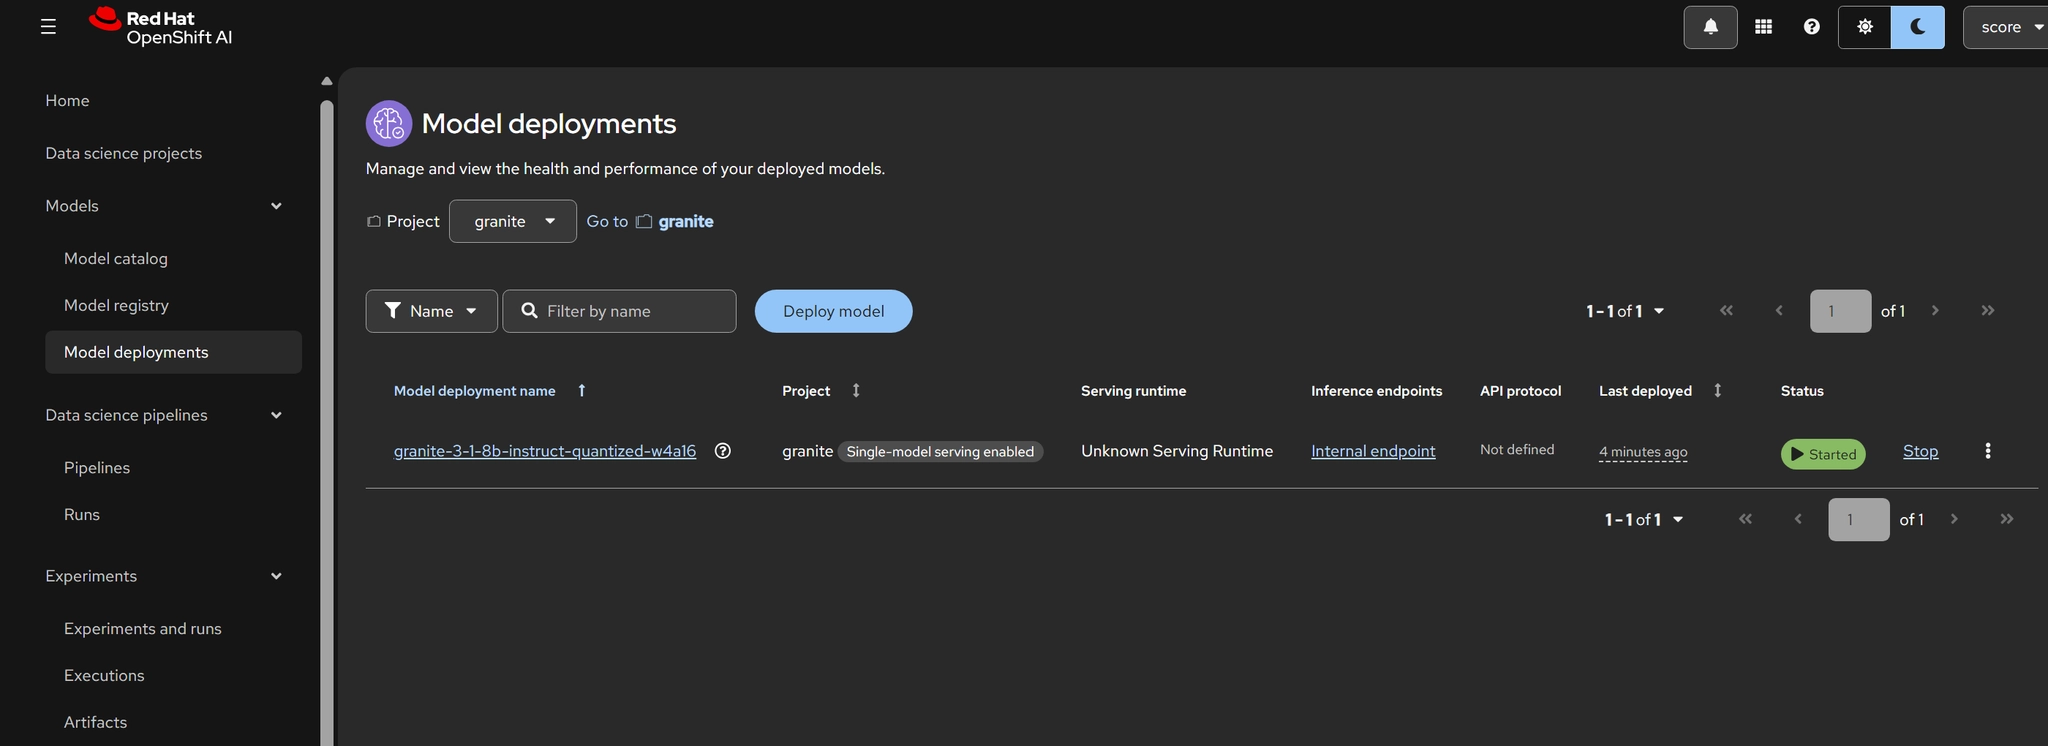
Task: Open Data science projects page
Action: (x=124, y=153)
